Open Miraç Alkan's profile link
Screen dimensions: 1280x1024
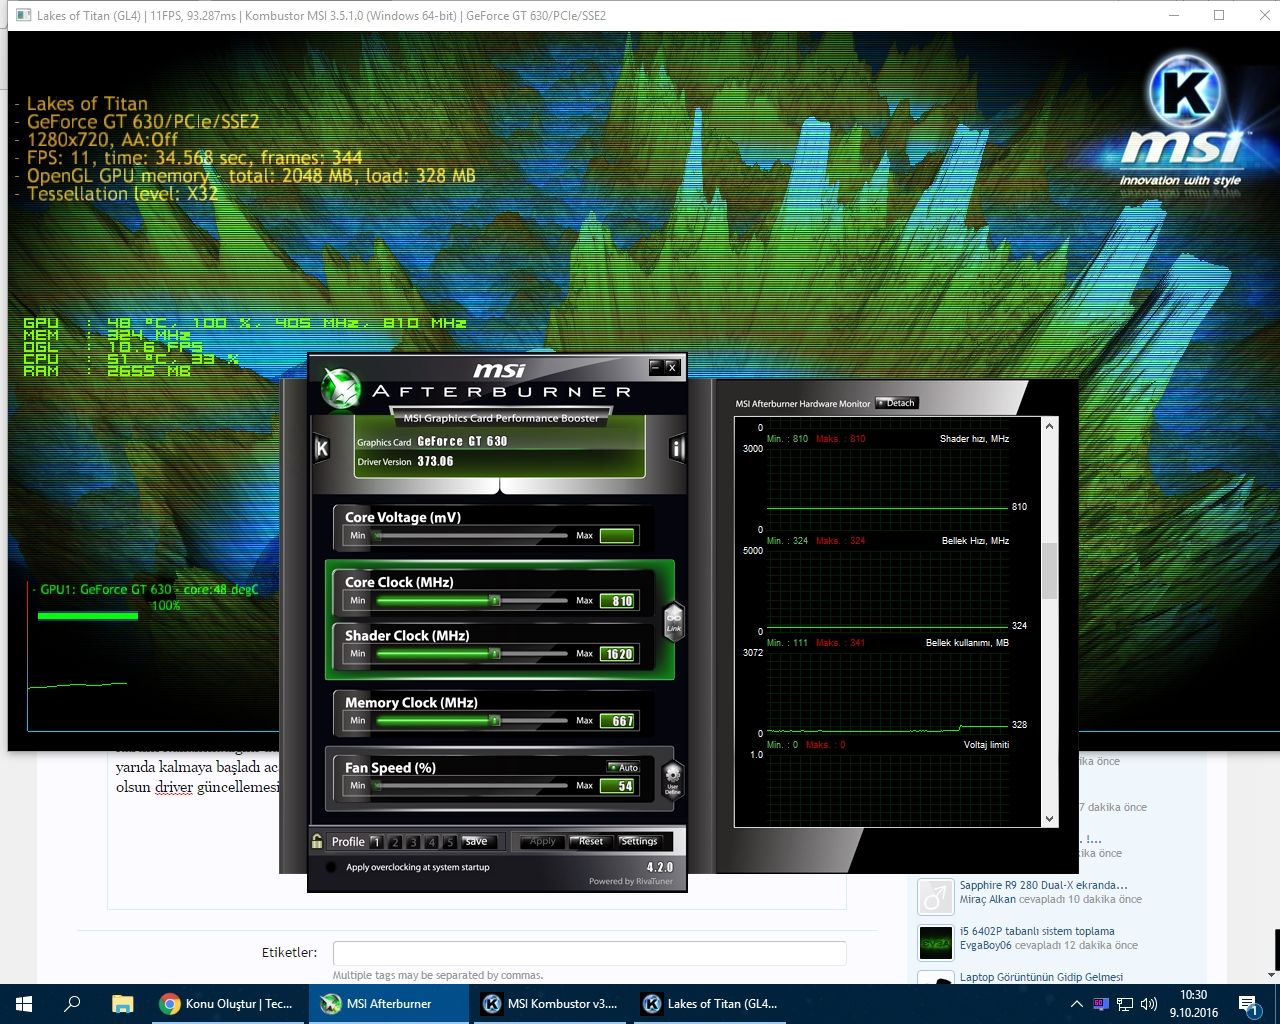click(x=987, y=899)
